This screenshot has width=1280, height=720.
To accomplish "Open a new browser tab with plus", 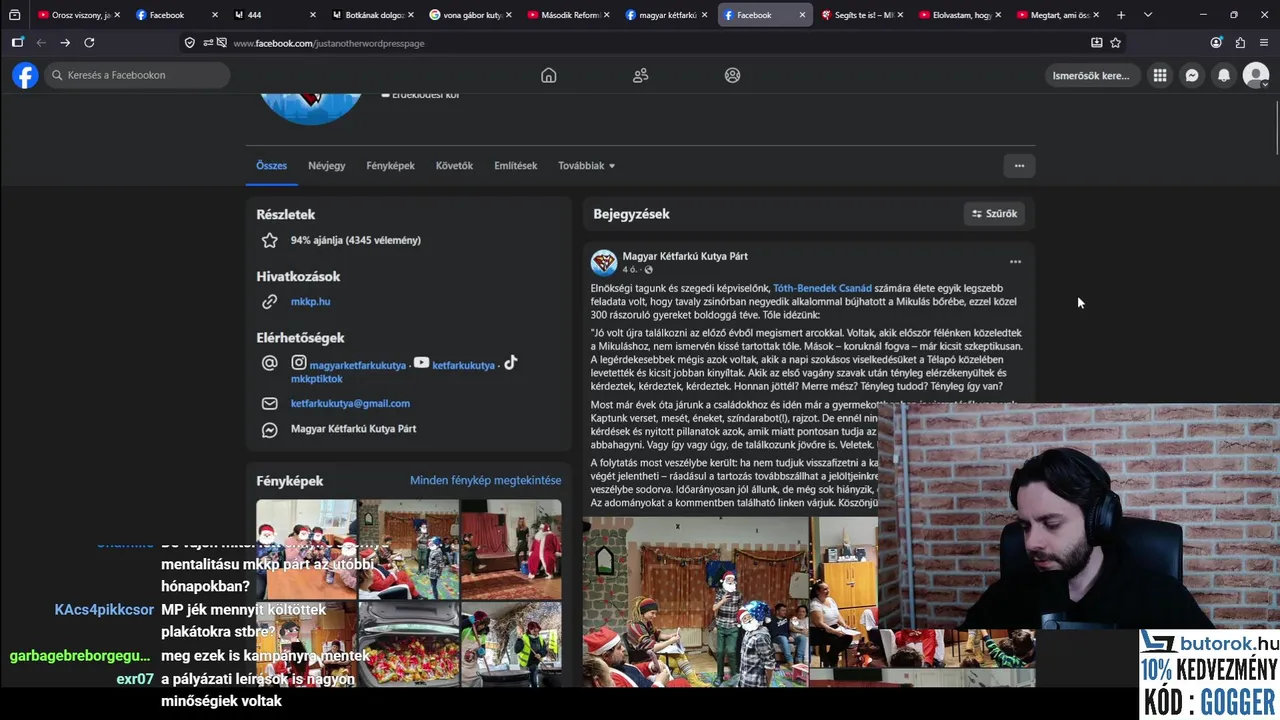I will click(1121, 15).
